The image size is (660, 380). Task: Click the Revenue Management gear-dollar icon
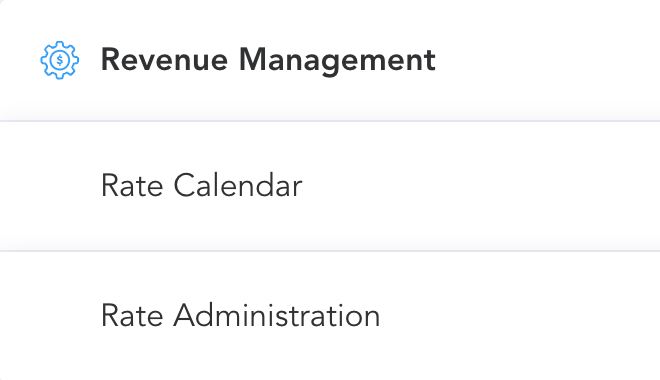click(59, 60)
